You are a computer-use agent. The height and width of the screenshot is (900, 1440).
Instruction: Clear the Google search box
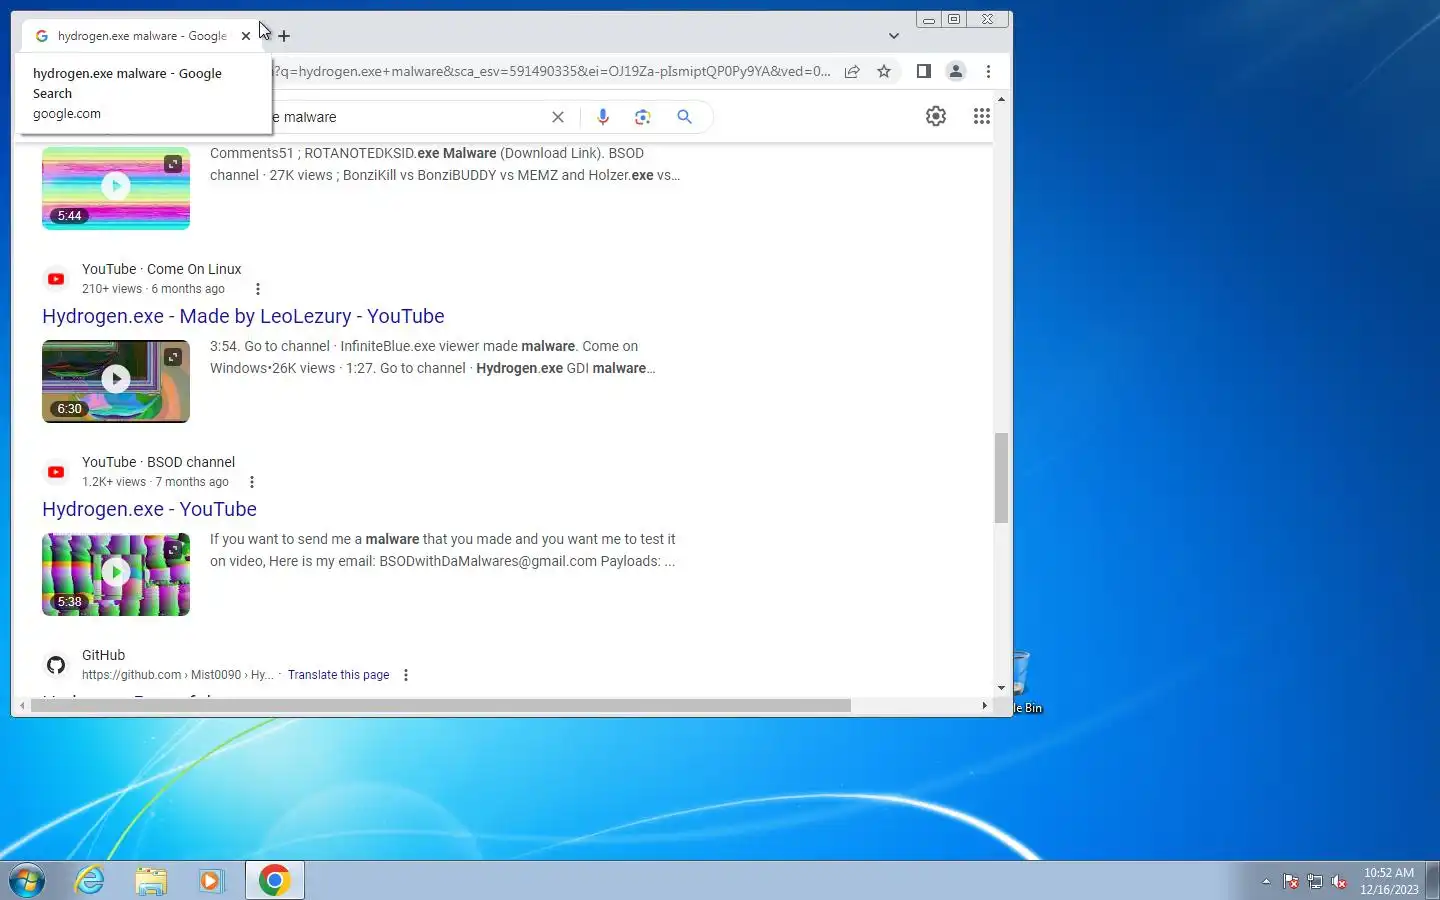click(x=558, y=117)
